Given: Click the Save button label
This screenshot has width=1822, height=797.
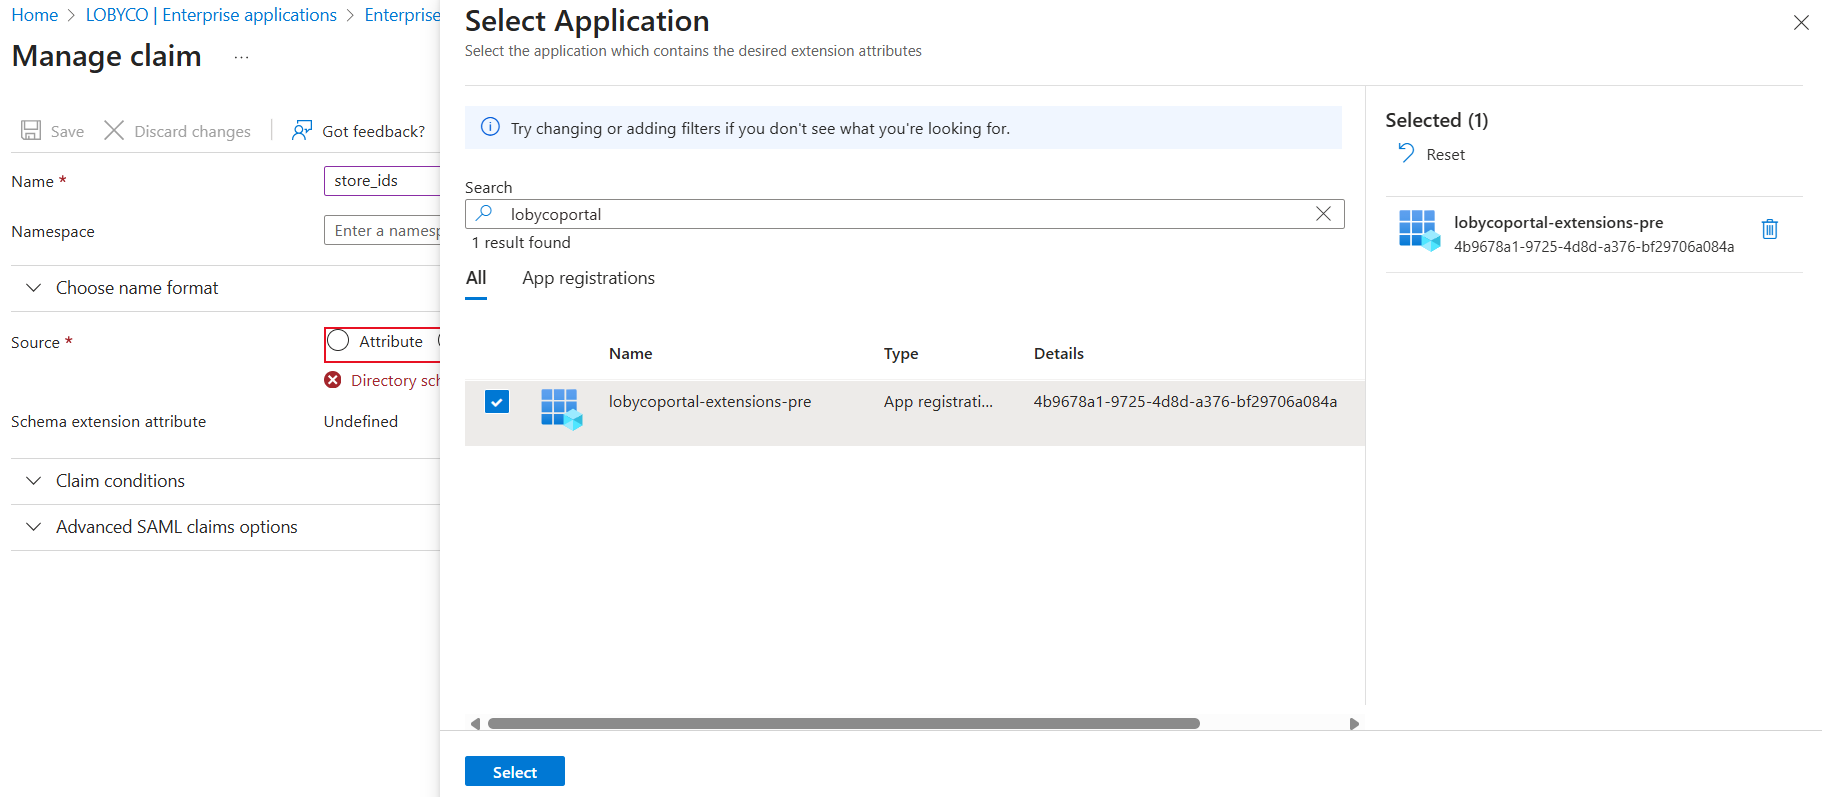Looking at the screenshot, I should coord(67,131).
